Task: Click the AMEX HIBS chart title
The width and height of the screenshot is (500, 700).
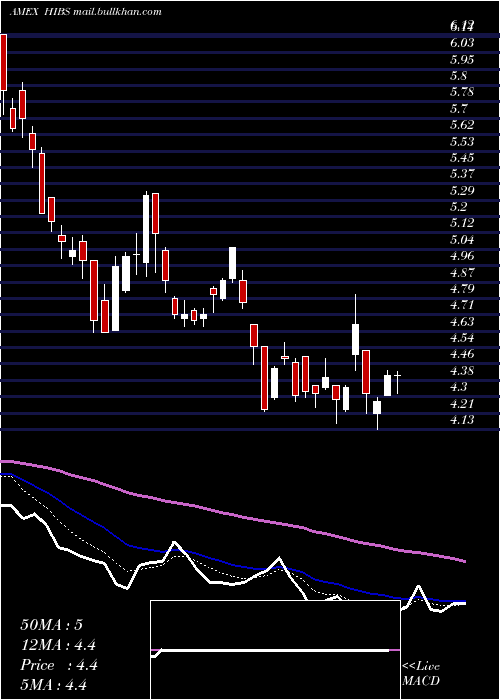Action: [85, 12]
